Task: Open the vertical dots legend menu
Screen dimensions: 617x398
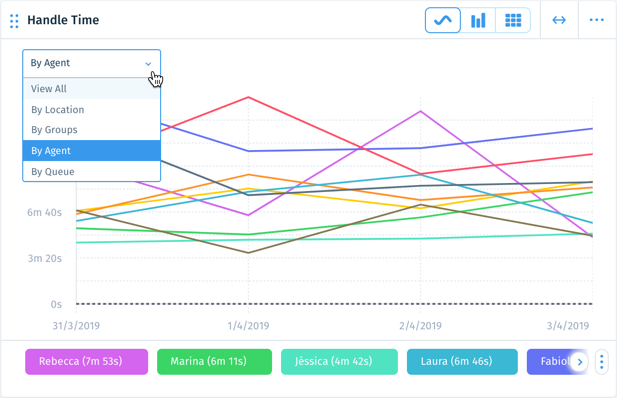Action: tap(602, 361)
